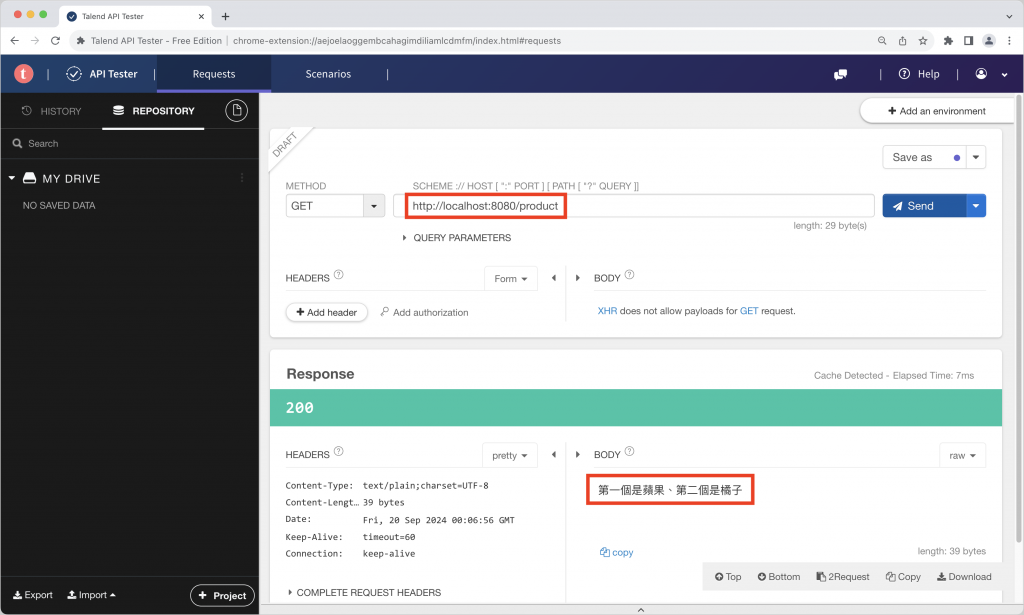1024x615 pixels.
Task: Open the browser zoom icon
Action: coord(882,40)
